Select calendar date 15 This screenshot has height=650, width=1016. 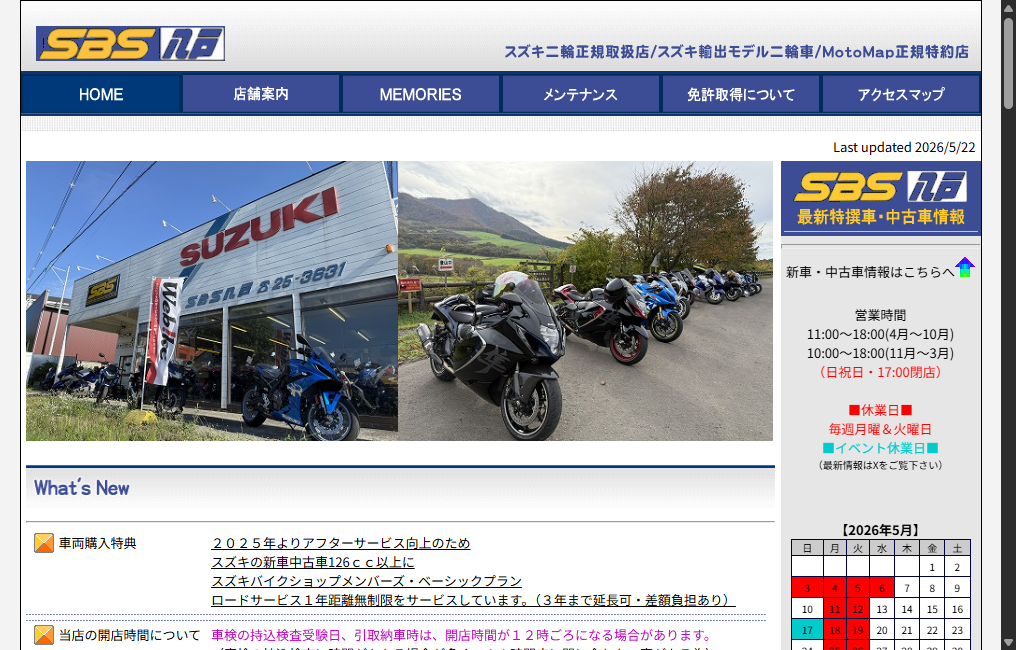932,609
